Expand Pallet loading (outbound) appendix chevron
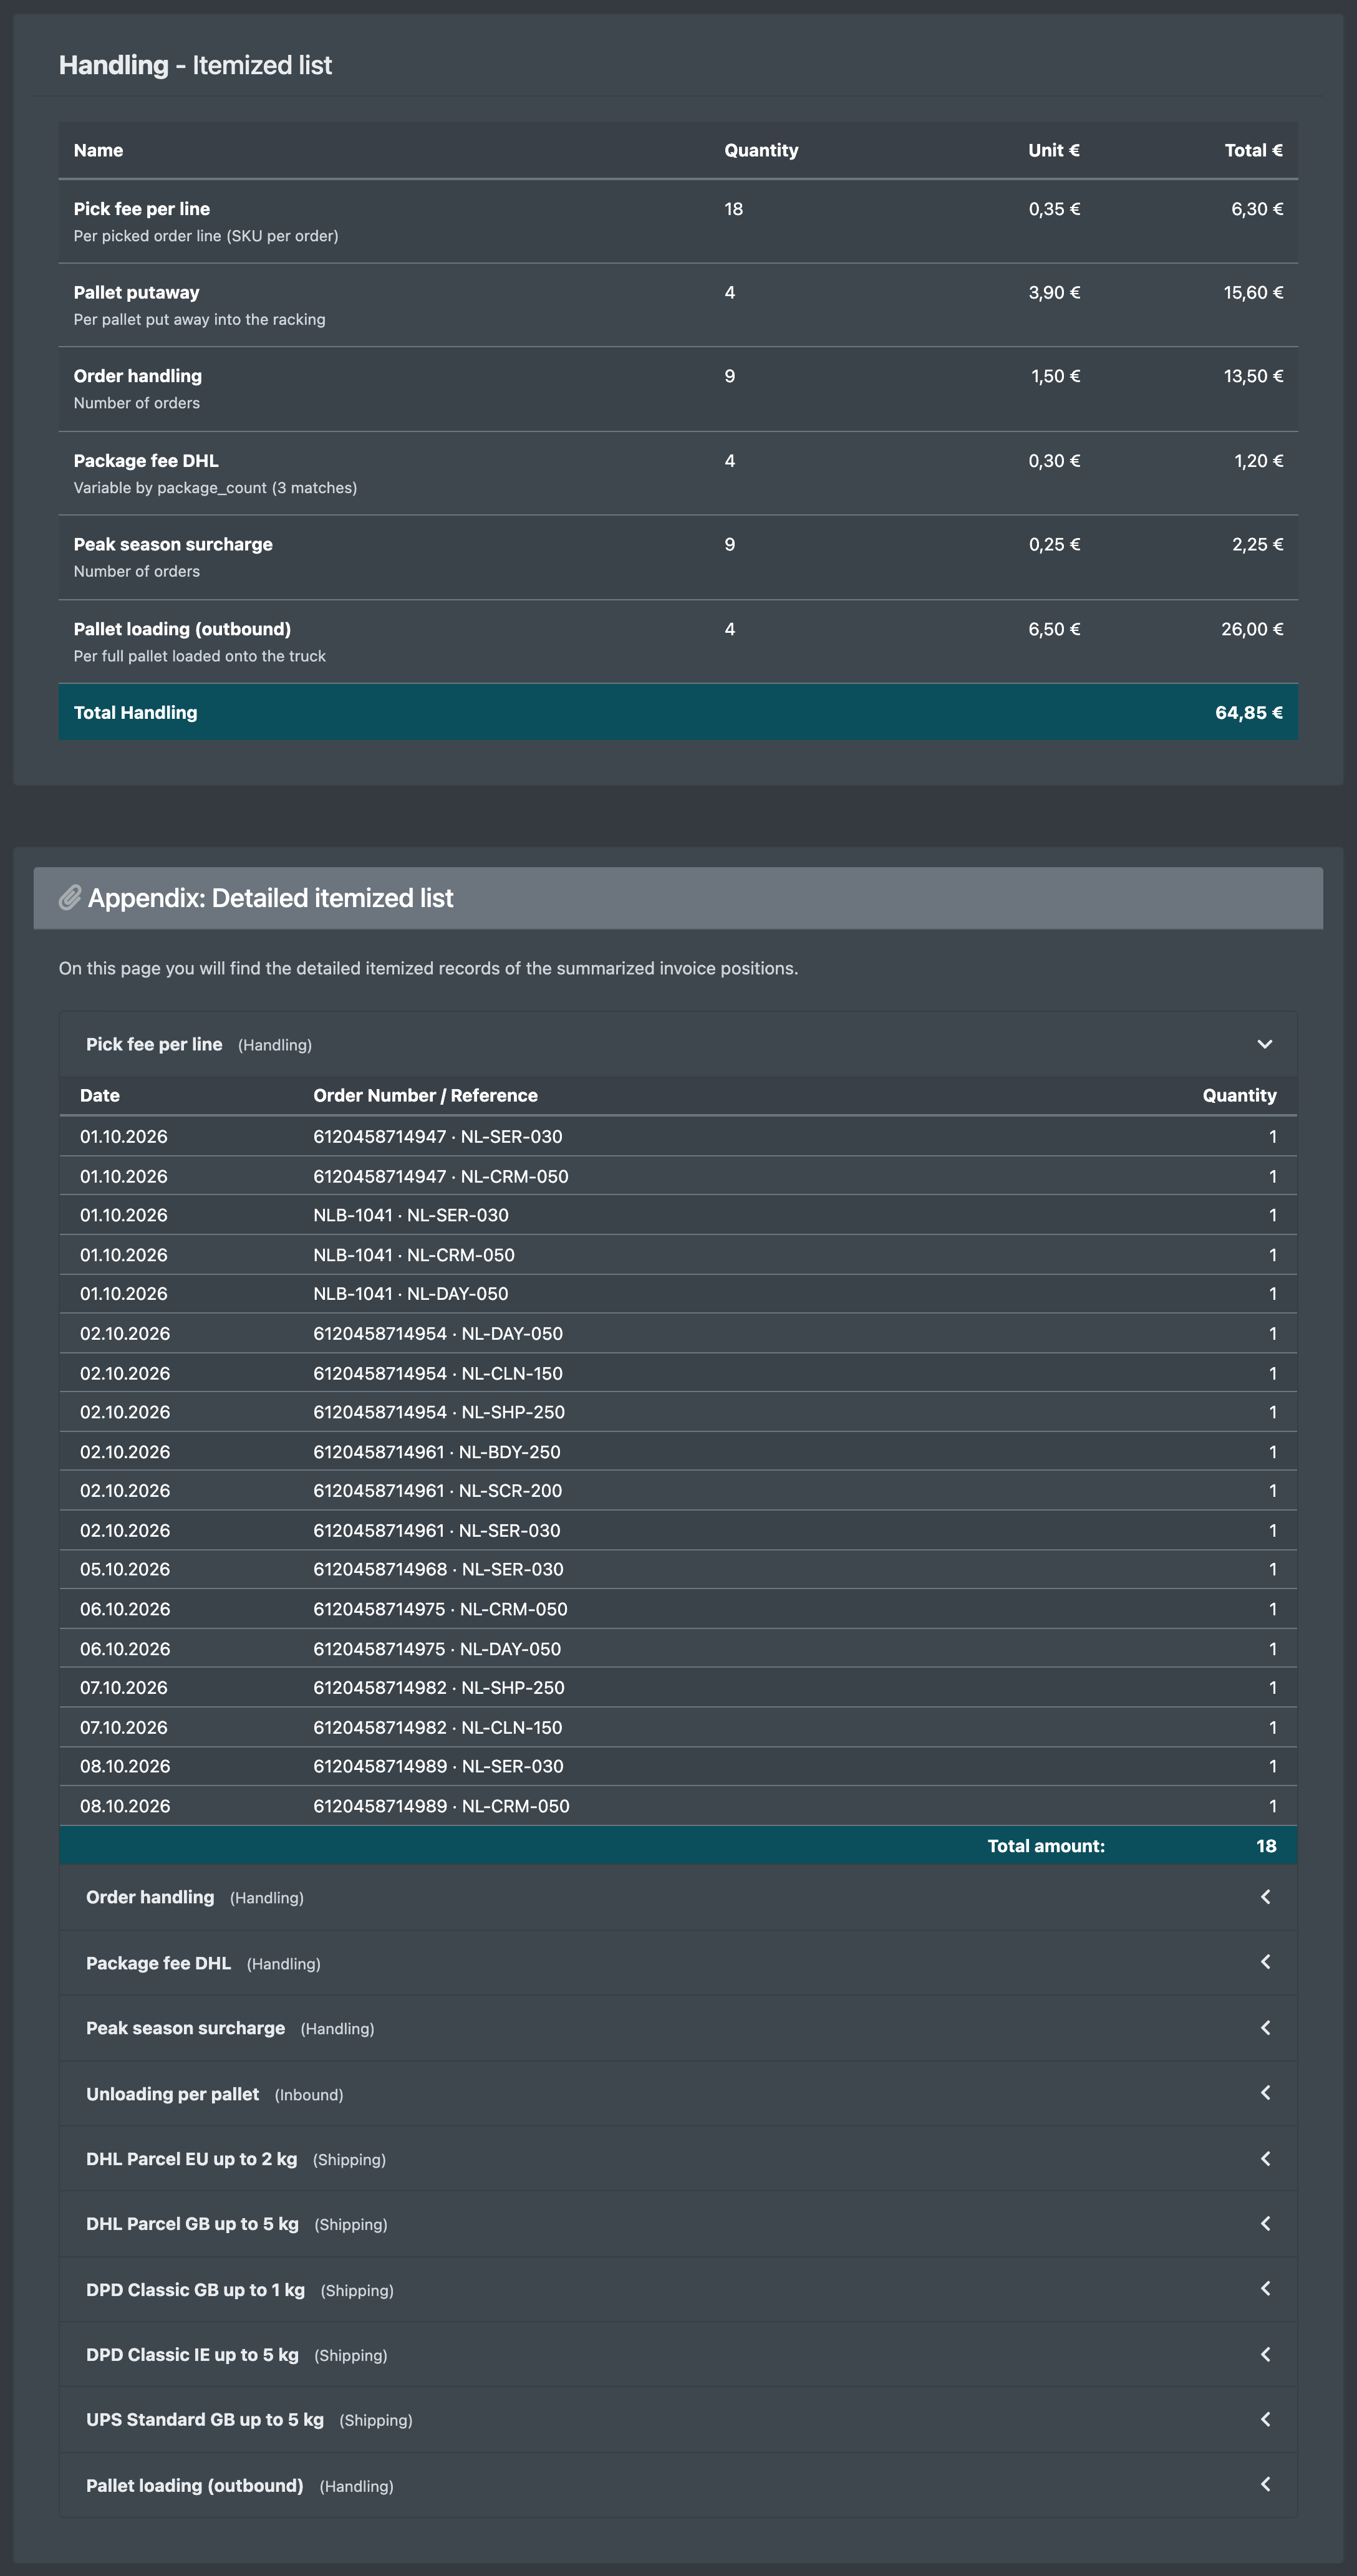Image resolution: width=1357 pixels, height=2576 pixels. pyautogui.click(x=1265, y=2485)
